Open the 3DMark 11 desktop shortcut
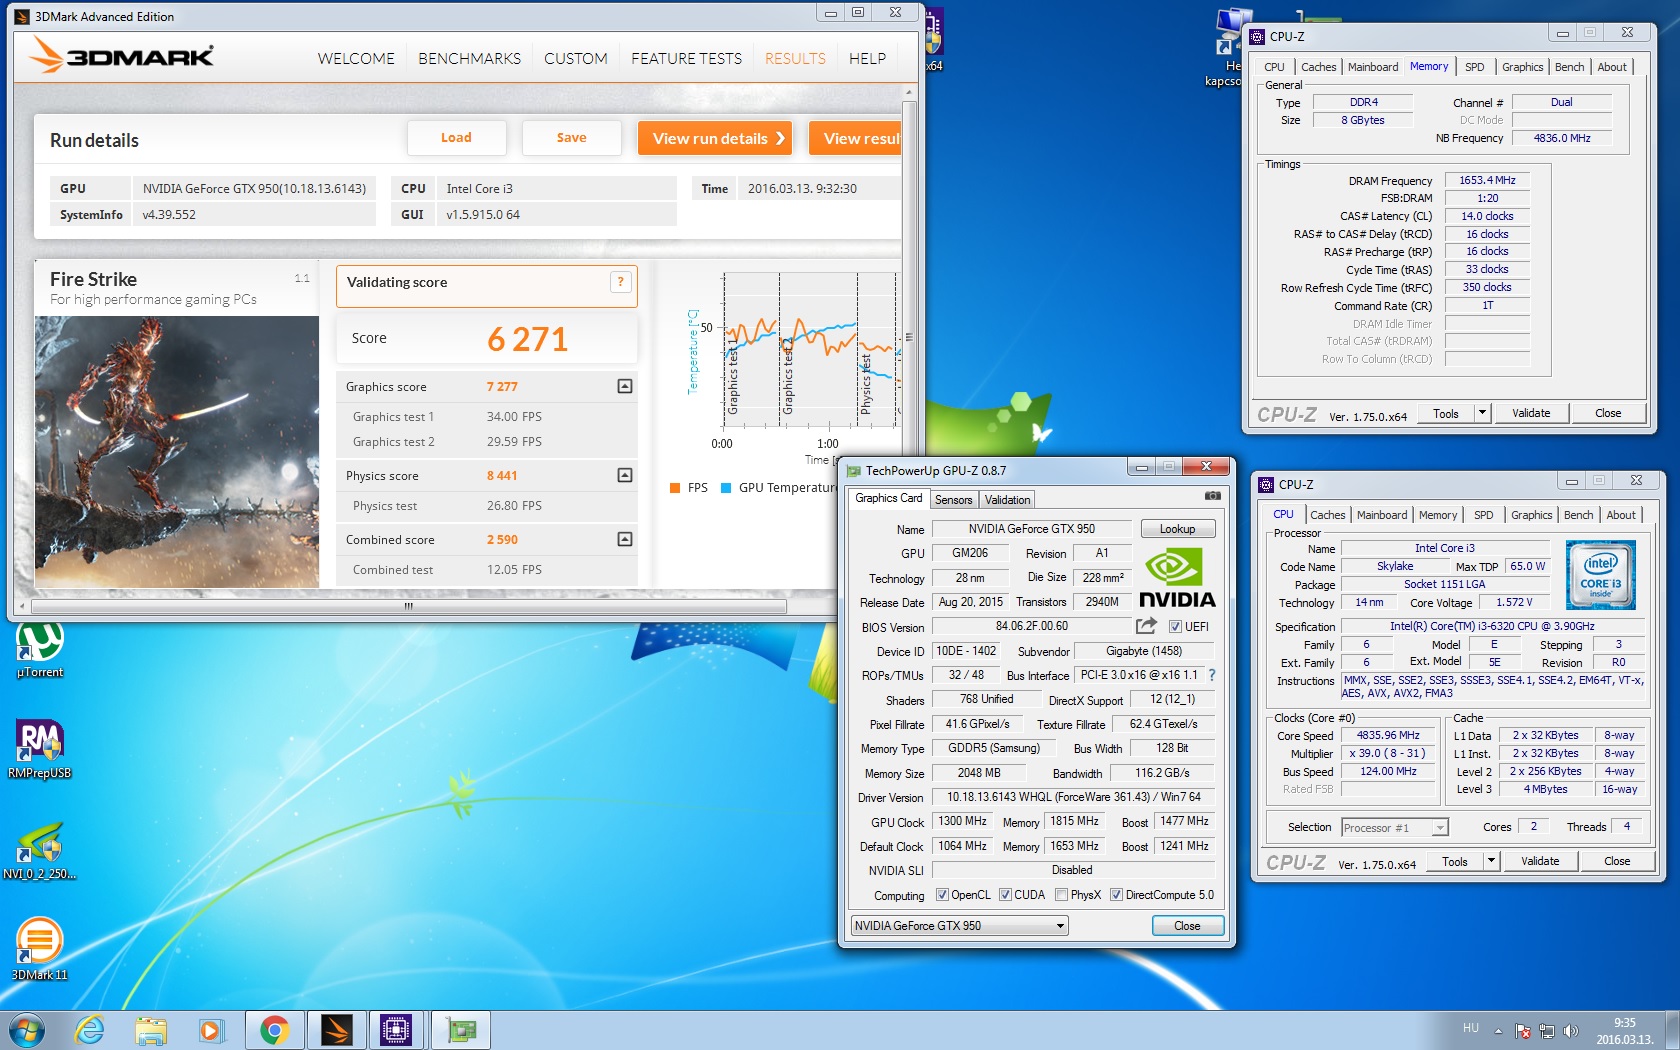 [40, 948]
